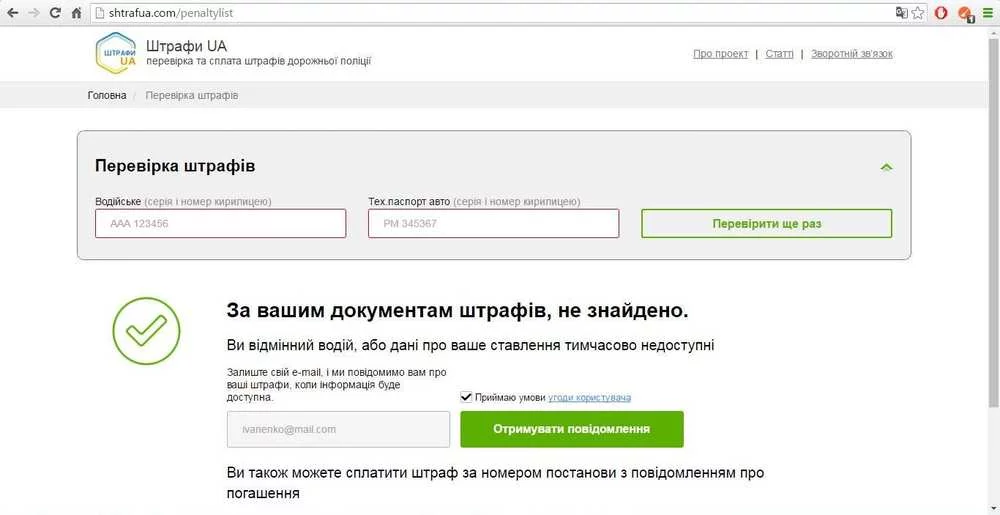Click the green checkmark circle icon

pos(146,331)
